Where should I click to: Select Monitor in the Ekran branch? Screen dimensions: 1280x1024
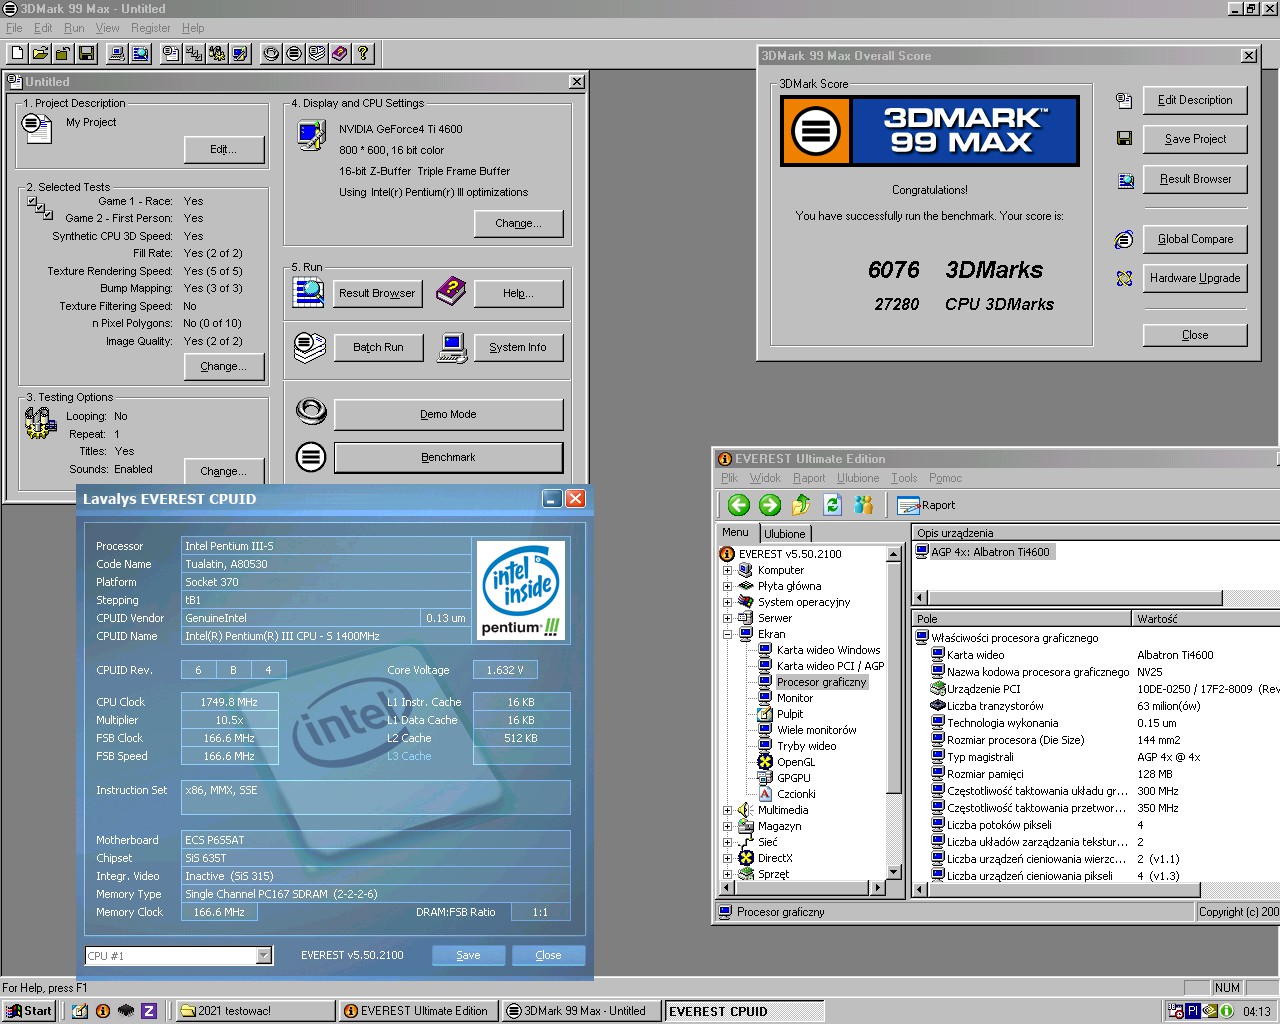(x=795, y=698)
